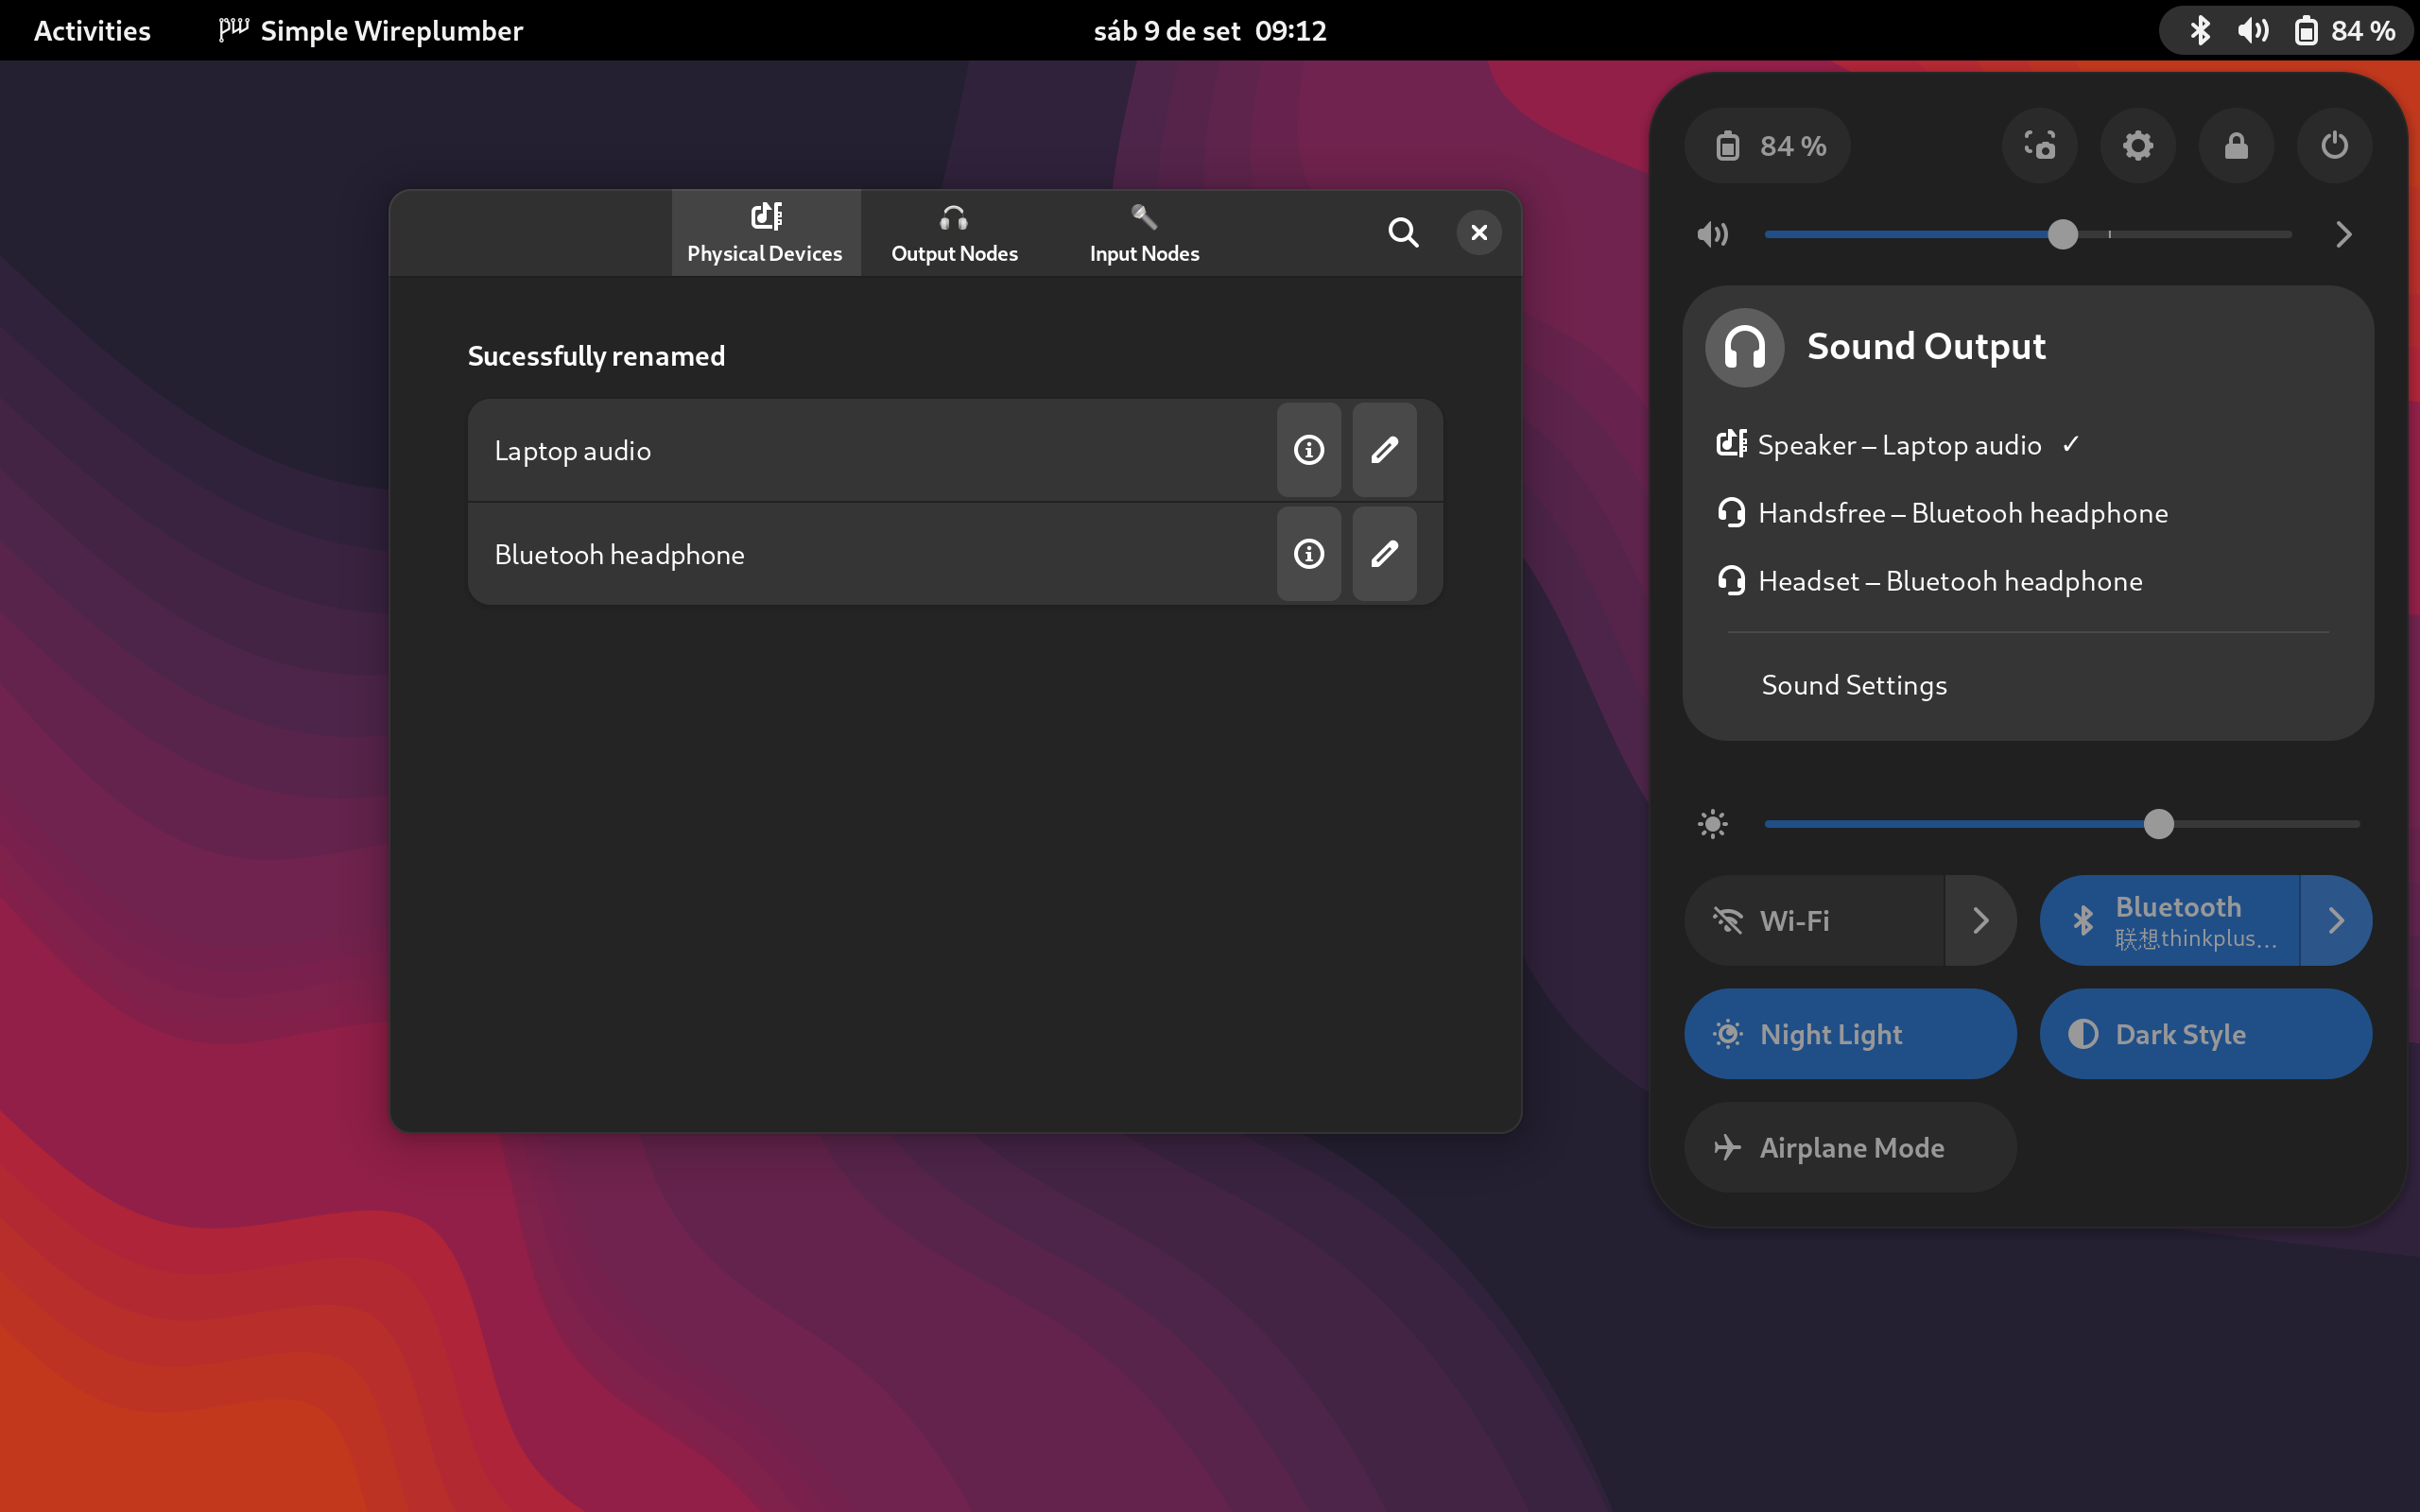Switch to the Output Nodes tab

954,234
